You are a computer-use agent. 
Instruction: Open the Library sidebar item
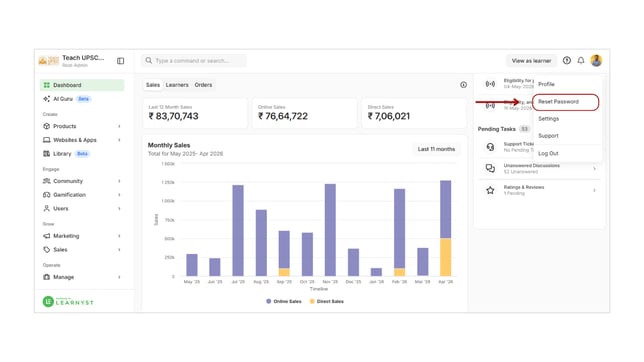(82, 154)
